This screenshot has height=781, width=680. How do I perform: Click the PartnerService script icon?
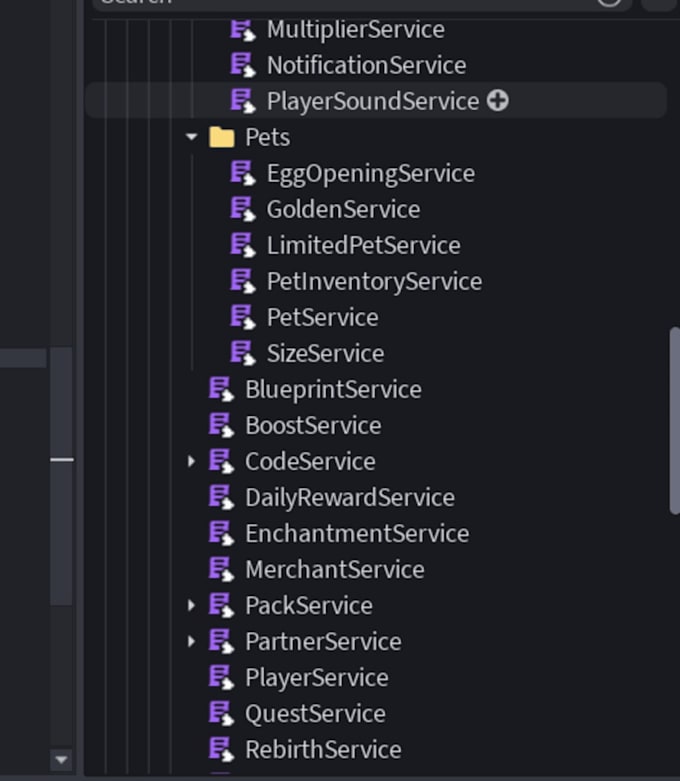[221, 642]
